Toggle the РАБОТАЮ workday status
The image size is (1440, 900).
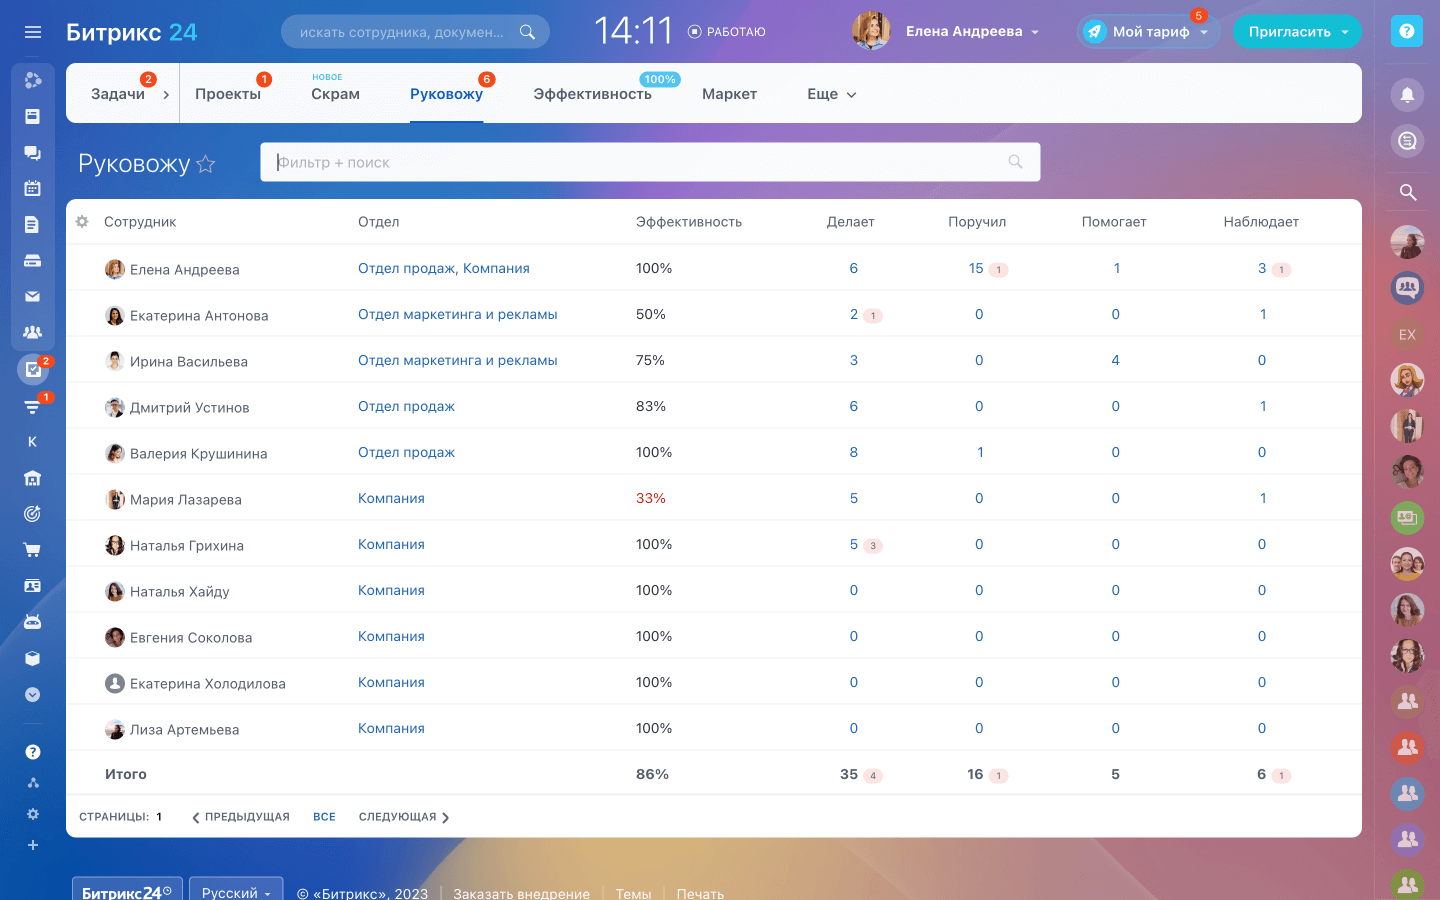727,32
